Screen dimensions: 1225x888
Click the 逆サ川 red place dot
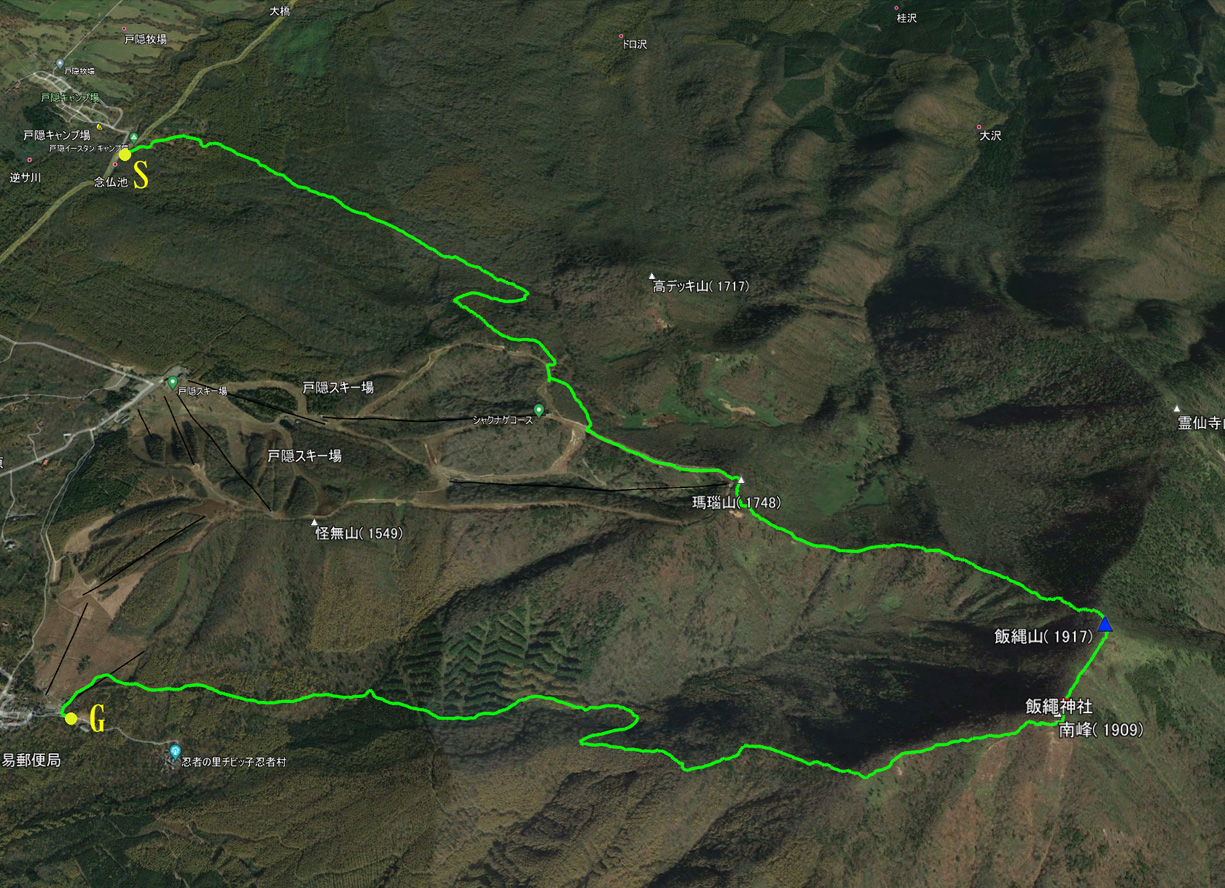click(x=30, y=160)
